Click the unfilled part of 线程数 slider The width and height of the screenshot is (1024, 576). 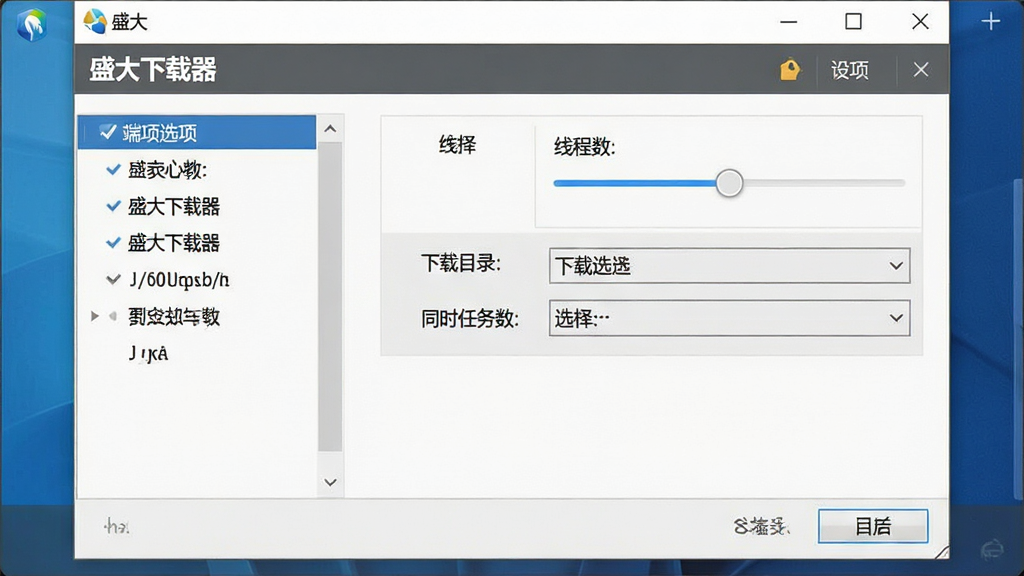824,184
